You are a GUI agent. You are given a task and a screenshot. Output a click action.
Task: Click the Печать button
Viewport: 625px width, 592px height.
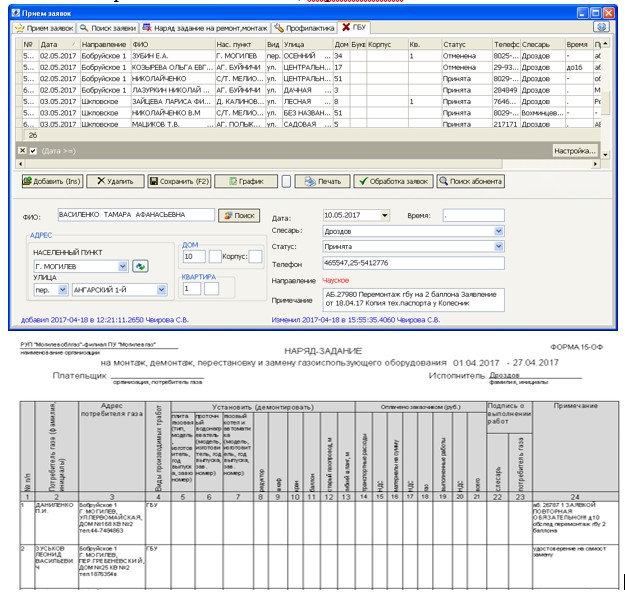click(322, 181)
